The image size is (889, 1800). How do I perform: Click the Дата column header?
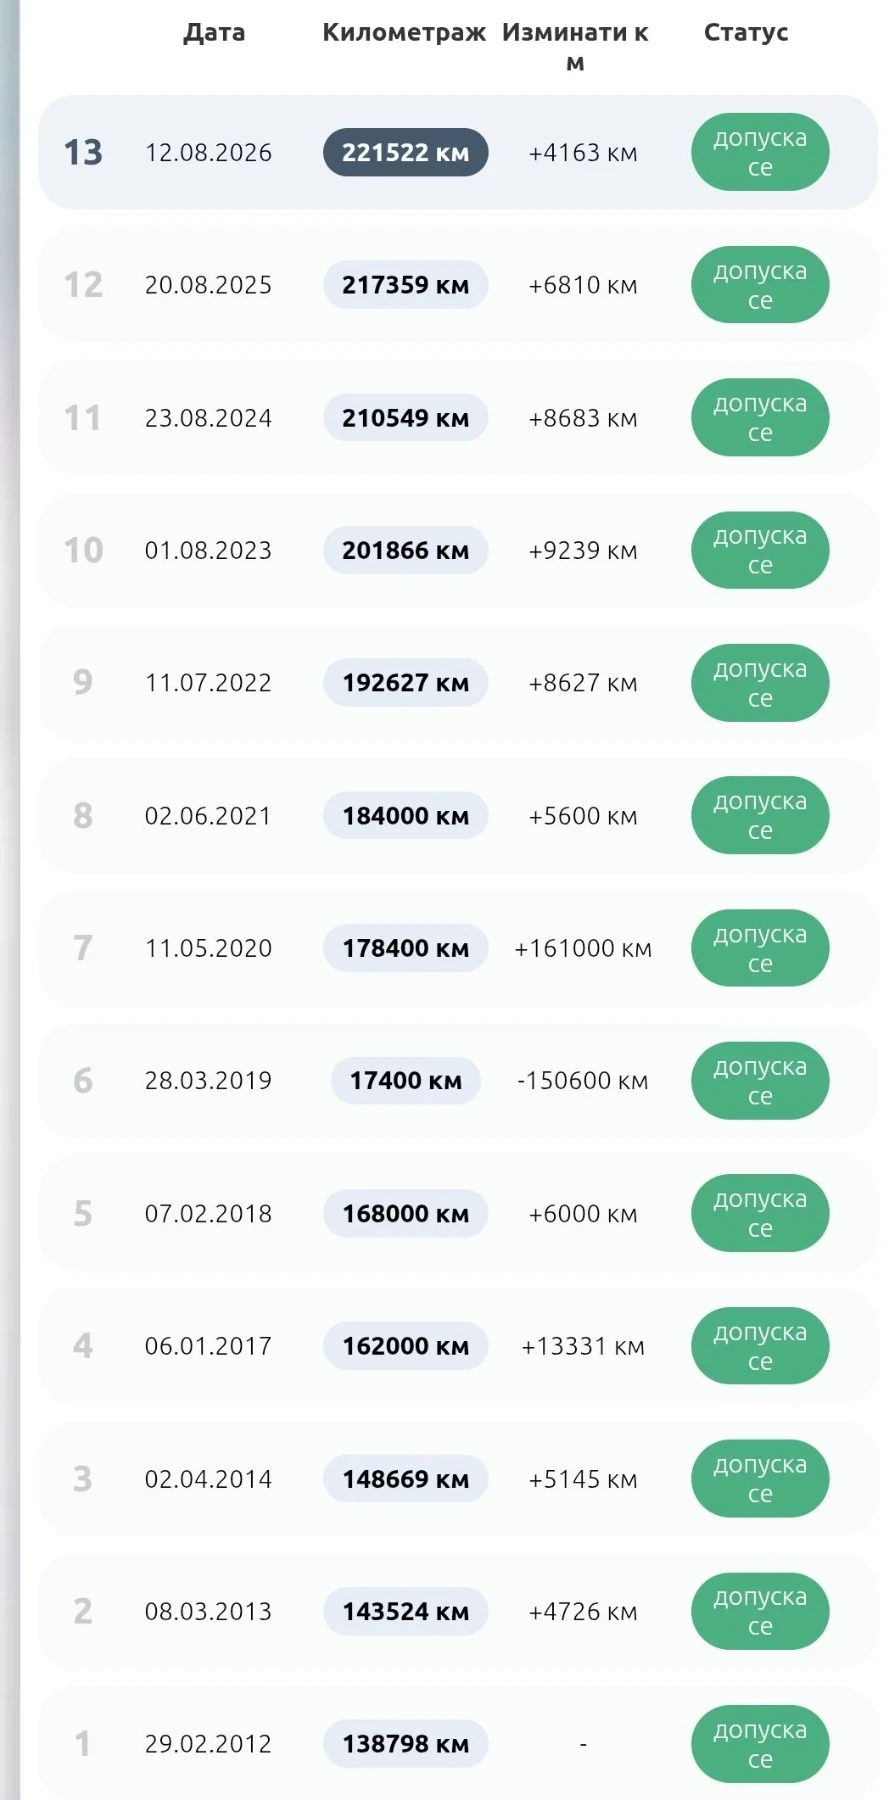(214, 32)
